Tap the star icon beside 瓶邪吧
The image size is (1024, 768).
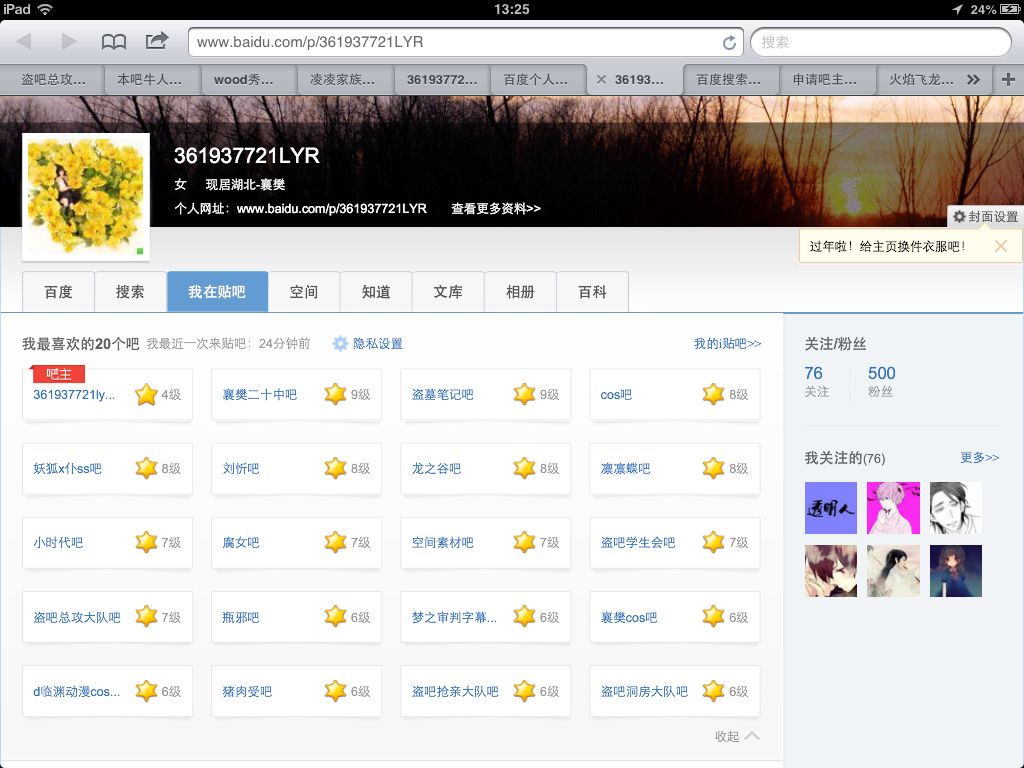(335, 616)
